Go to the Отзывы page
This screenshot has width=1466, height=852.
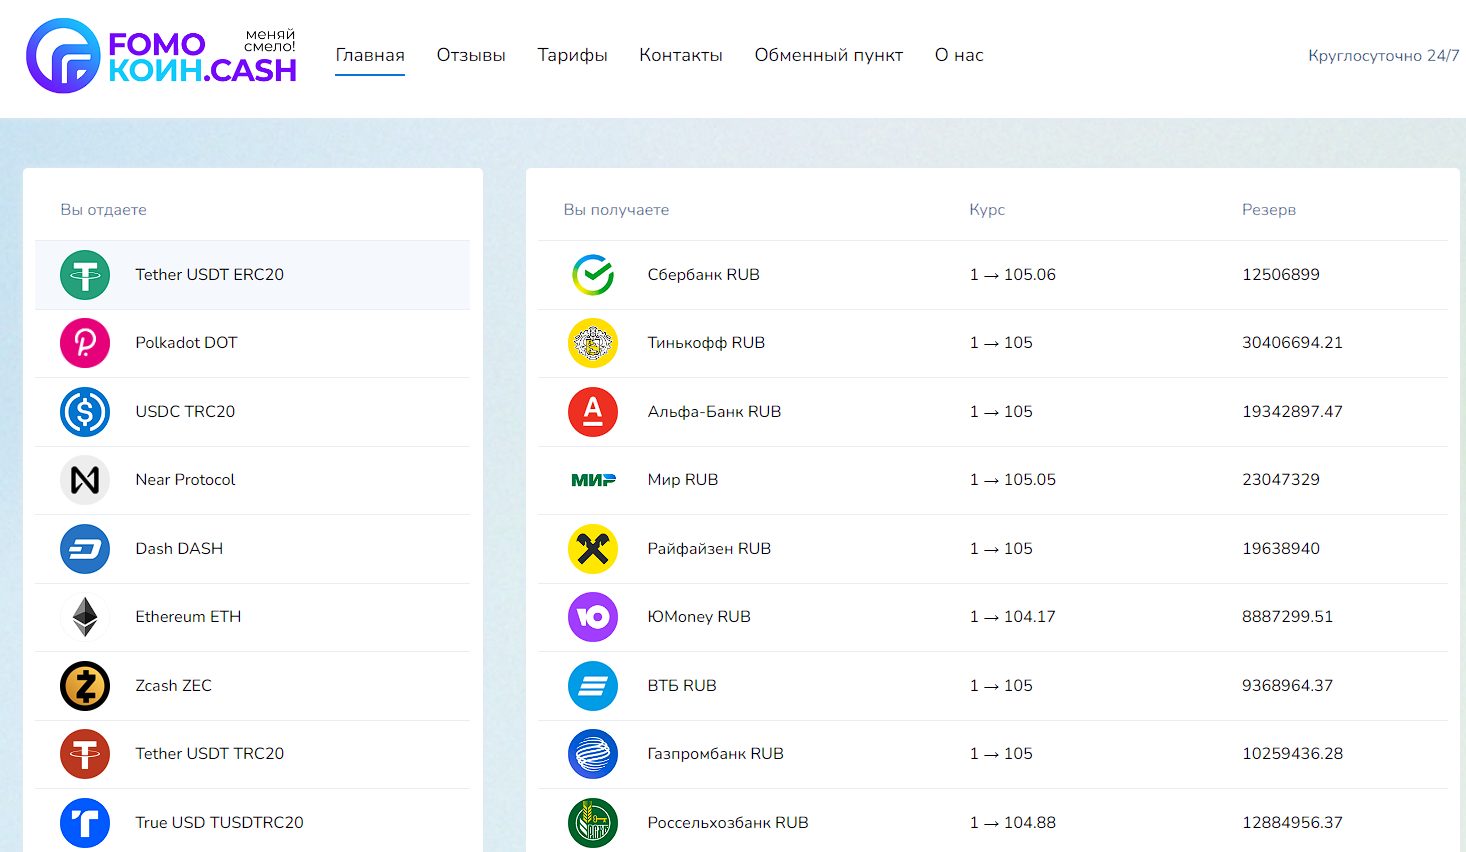471,55
